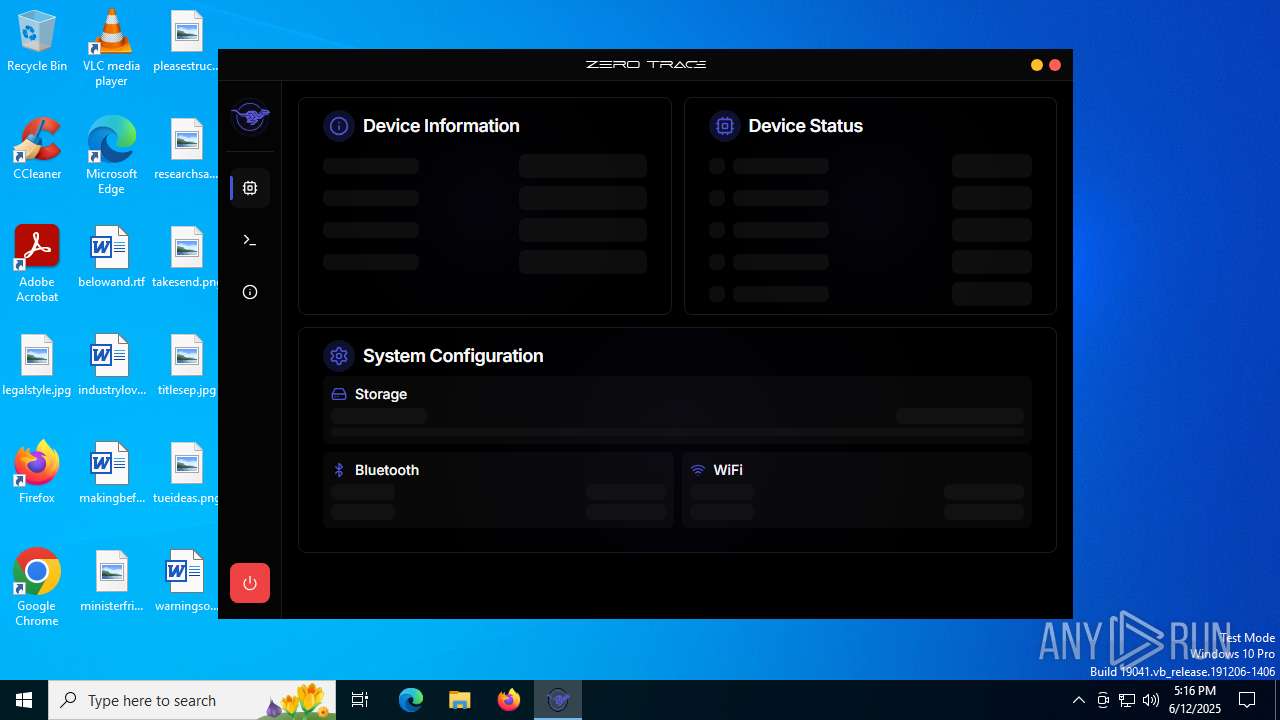Select titlesep.jpg desktop file
This screenshot has width=1280, height=720.
tap(186, 365)
